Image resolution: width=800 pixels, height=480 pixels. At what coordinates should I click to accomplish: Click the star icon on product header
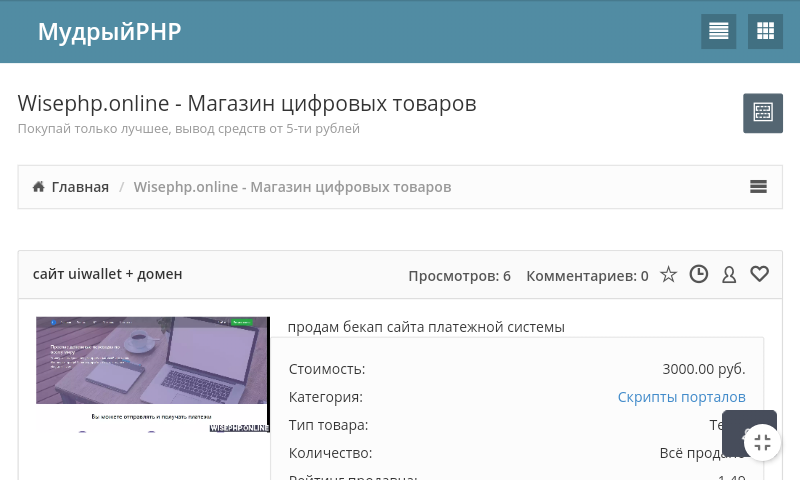click(668, 274)
